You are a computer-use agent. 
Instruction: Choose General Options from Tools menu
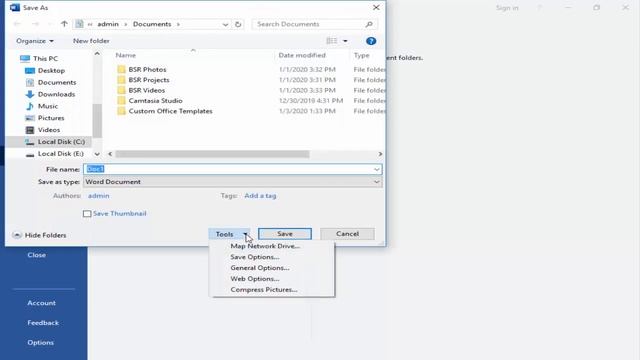pyautogui.click(x=260, y=268)
